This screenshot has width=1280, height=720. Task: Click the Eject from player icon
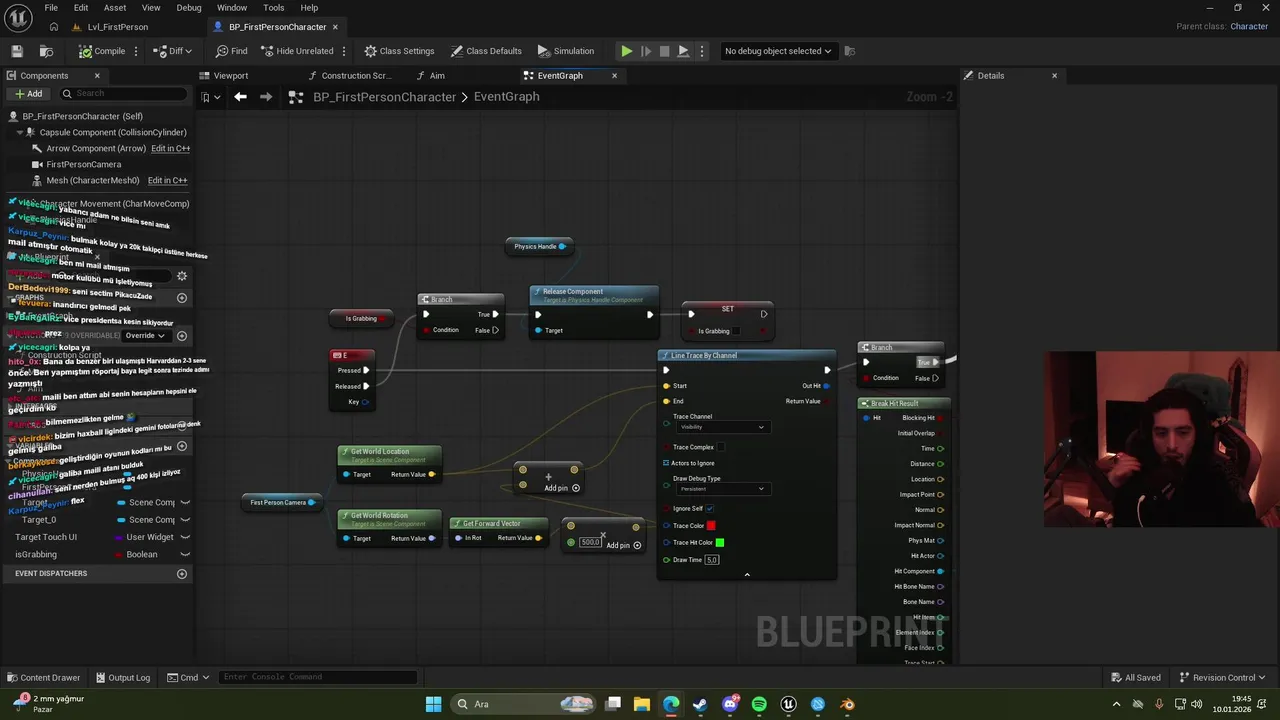pyautogui.click(x=683, y=51)
